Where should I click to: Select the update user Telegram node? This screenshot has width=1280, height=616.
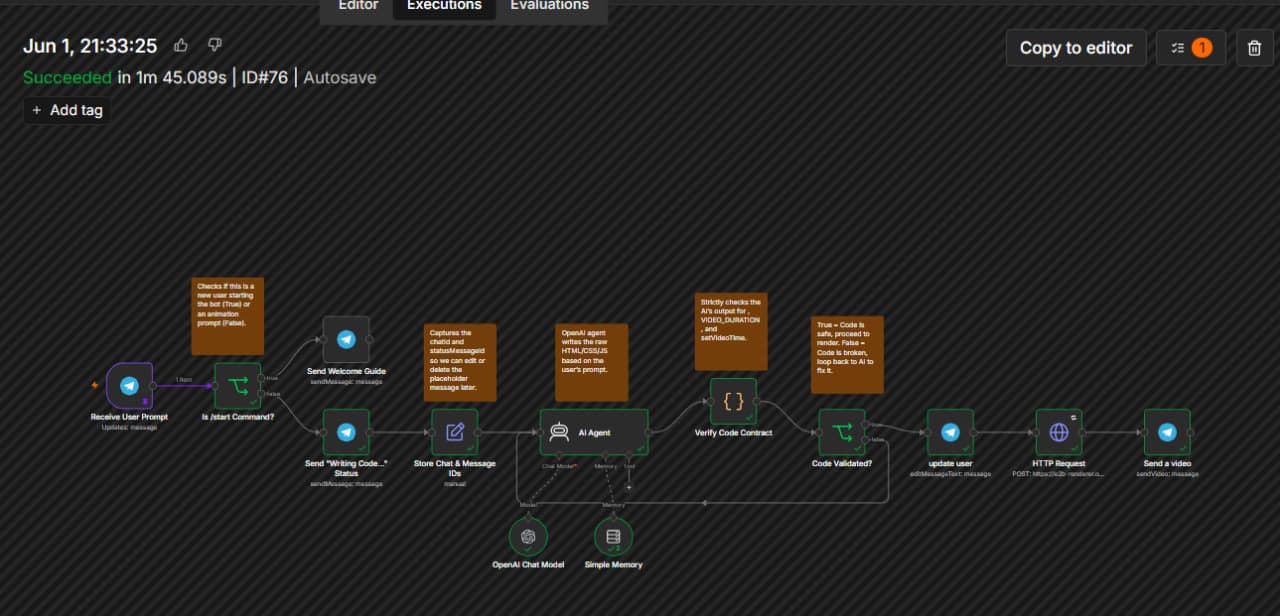coord(950,432)
